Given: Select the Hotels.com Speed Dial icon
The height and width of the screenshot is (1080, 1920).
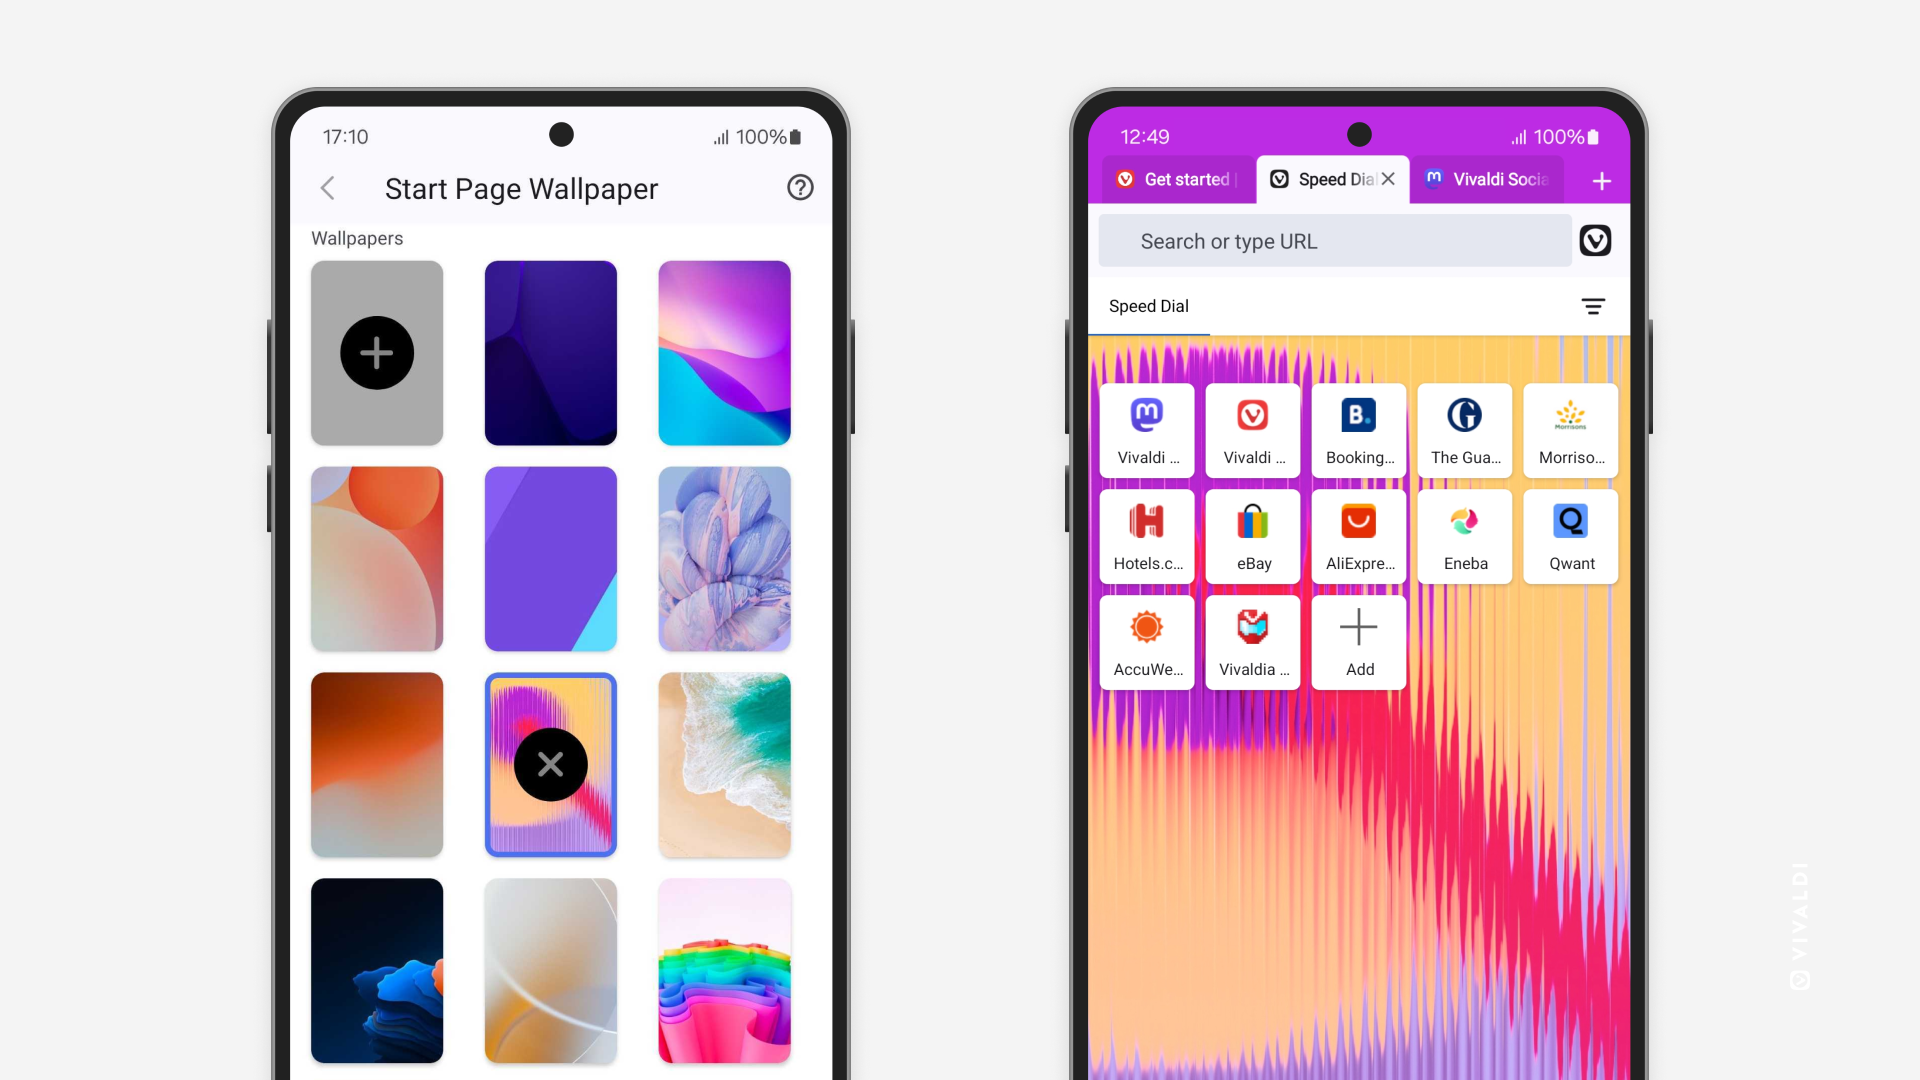Looking at the screenshot, I should tap(1147, 535).
